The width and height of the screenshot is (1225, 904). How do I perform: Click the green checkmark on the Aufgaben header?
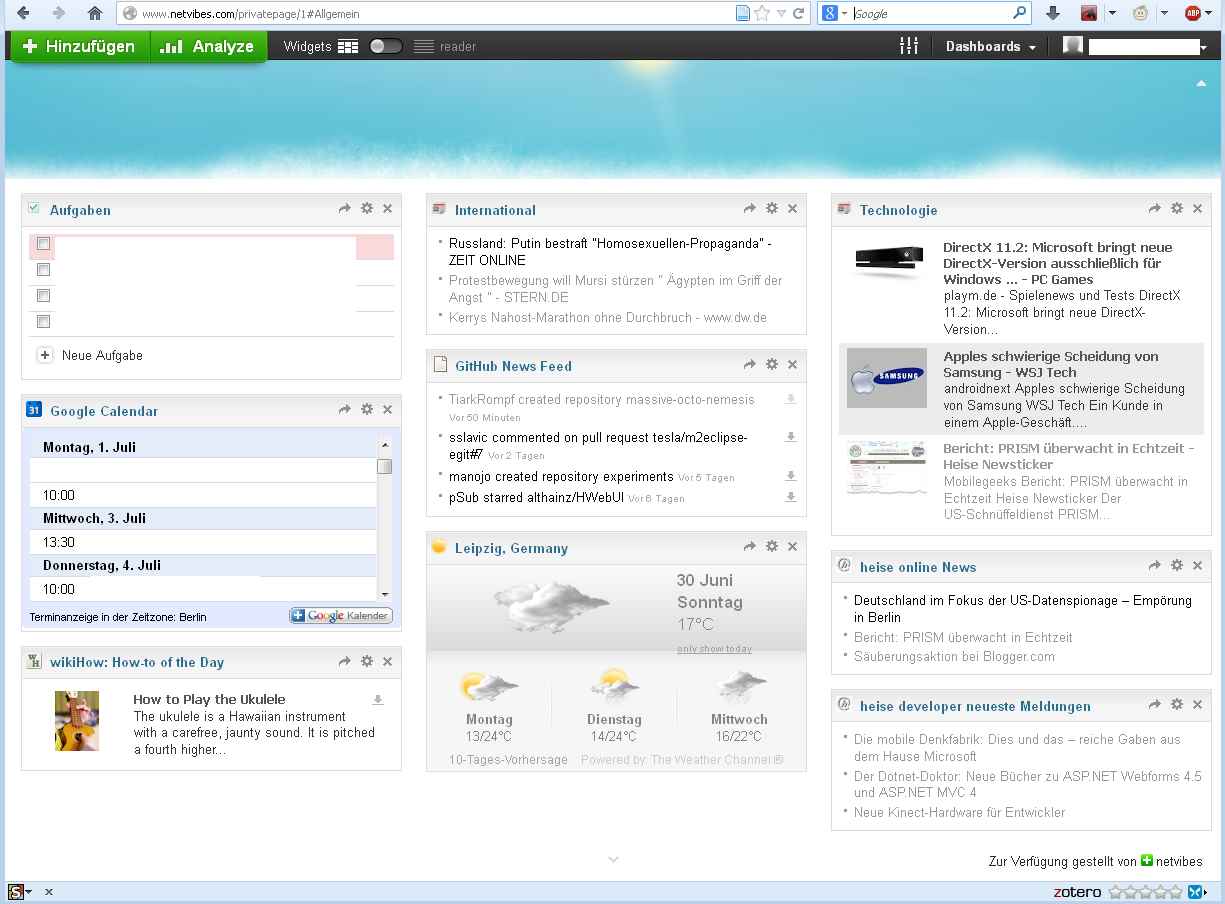coord(33,209)
